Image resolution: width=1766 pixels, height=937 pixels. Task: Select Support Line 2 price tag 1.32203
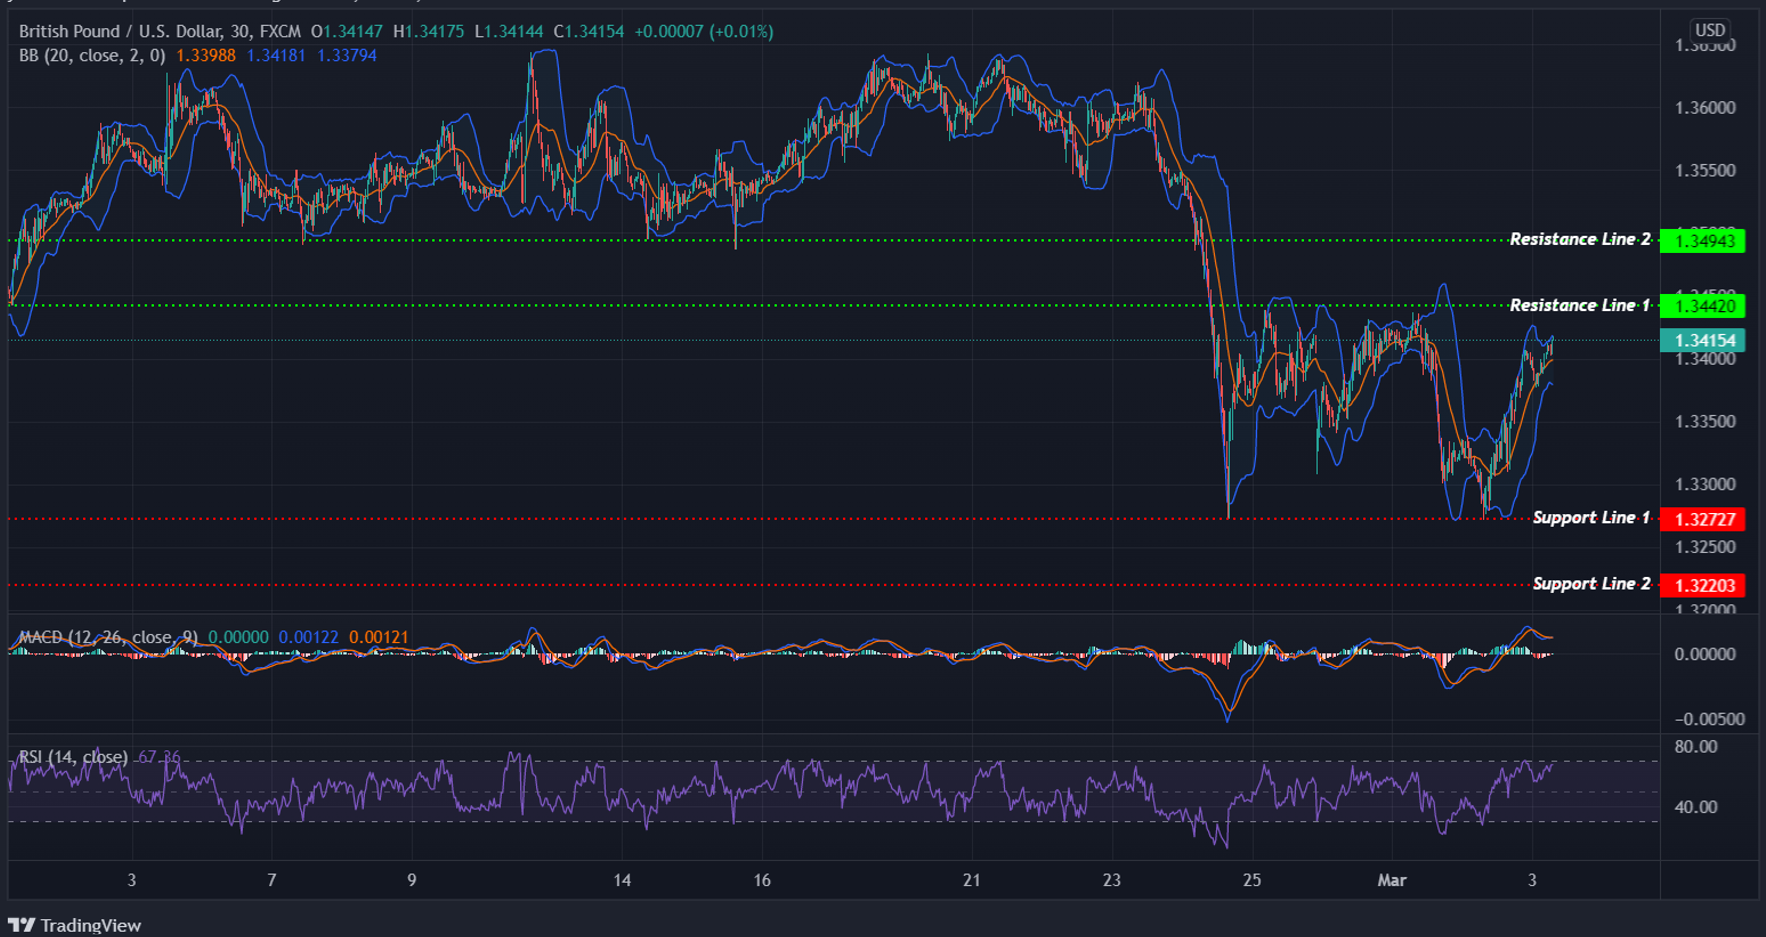1706,586
